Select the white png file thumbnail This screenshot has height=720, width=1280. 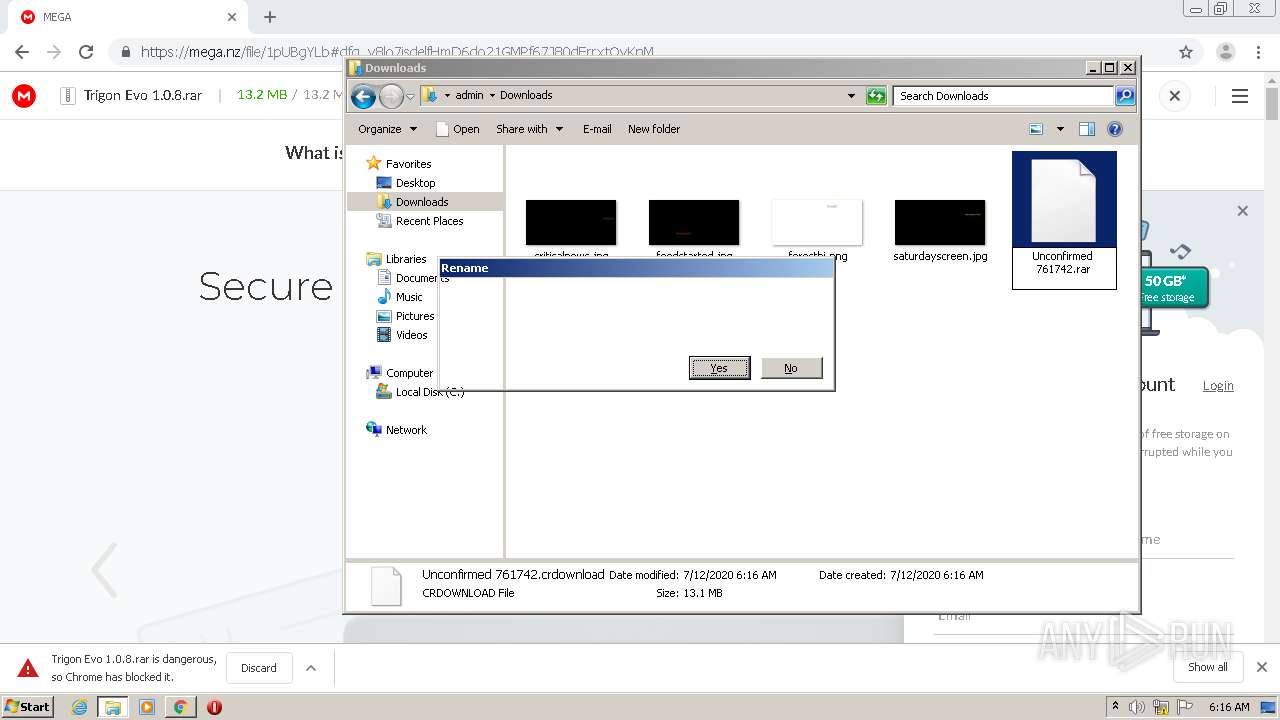click(817, 224)
